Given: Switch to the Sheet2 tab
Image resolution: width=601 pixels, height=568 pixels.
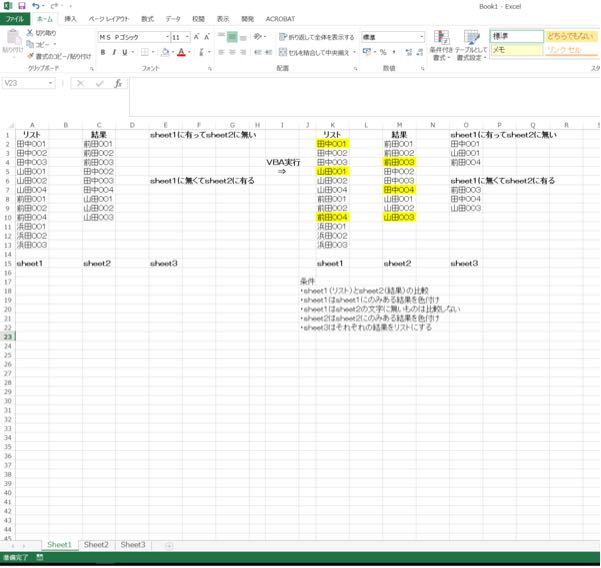Looking at the screenshot, I should coord(96,545).
